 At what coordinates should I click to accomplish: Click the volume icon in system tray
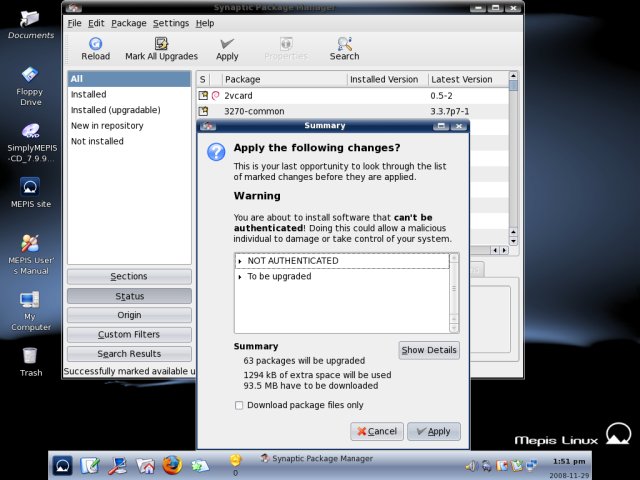[x=470, y=465]
